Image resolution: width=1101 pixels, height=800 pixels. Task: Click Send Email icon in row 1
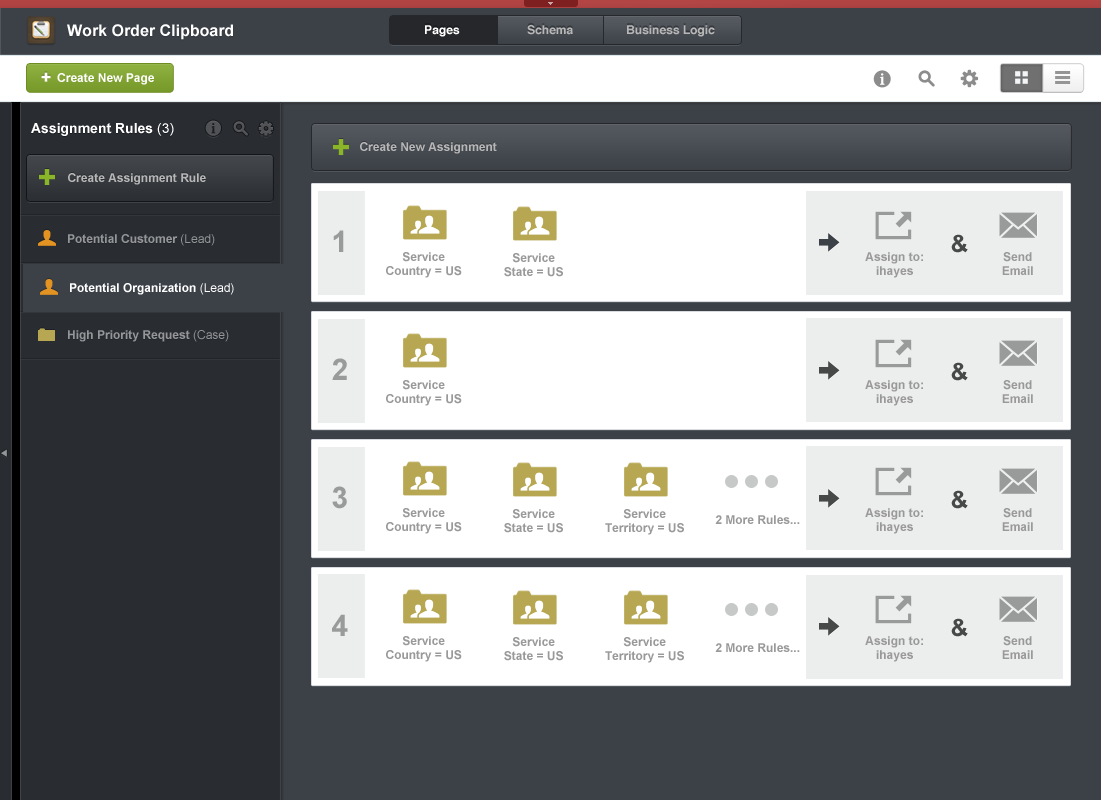pos(1017,225)
